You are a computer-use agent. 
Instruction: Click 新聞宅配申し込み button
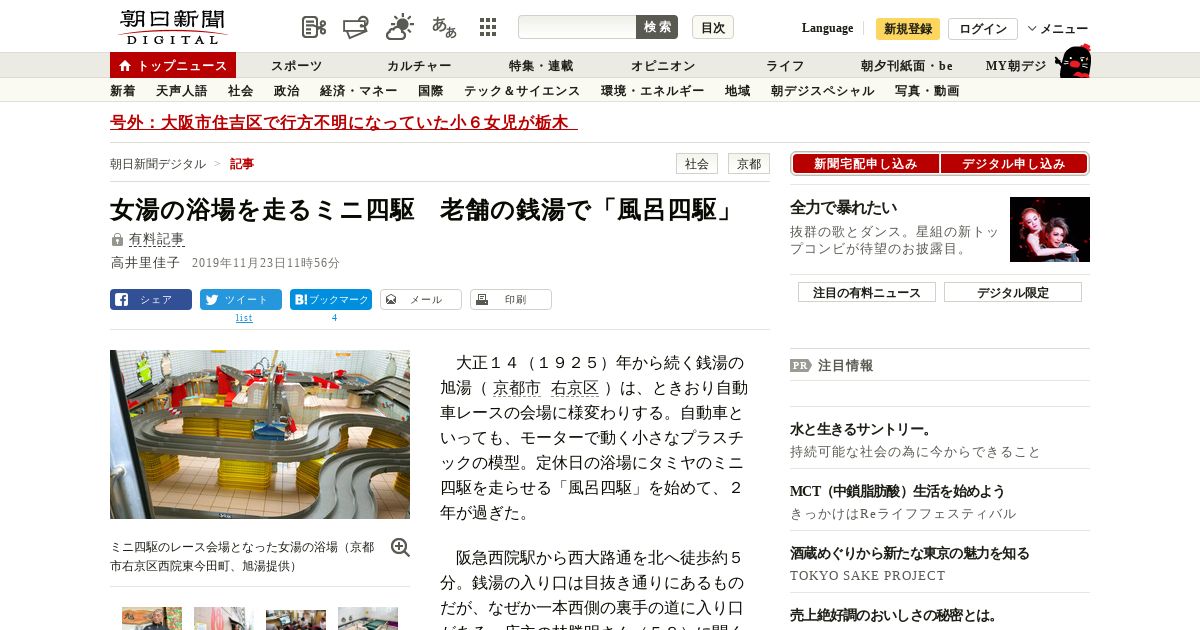865,163
